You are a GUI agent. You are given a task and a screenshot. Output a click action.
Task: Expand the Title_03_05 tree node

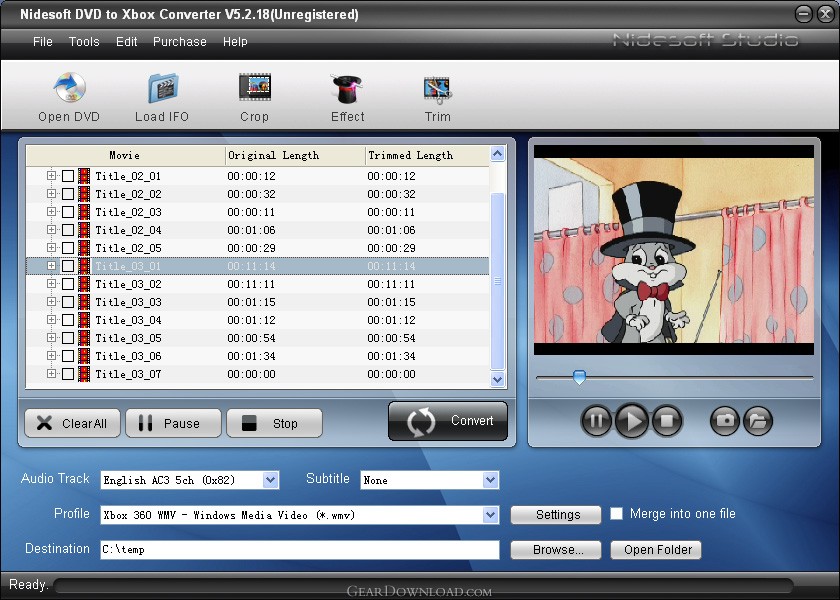pyautogui.click(x=51, y=338)
